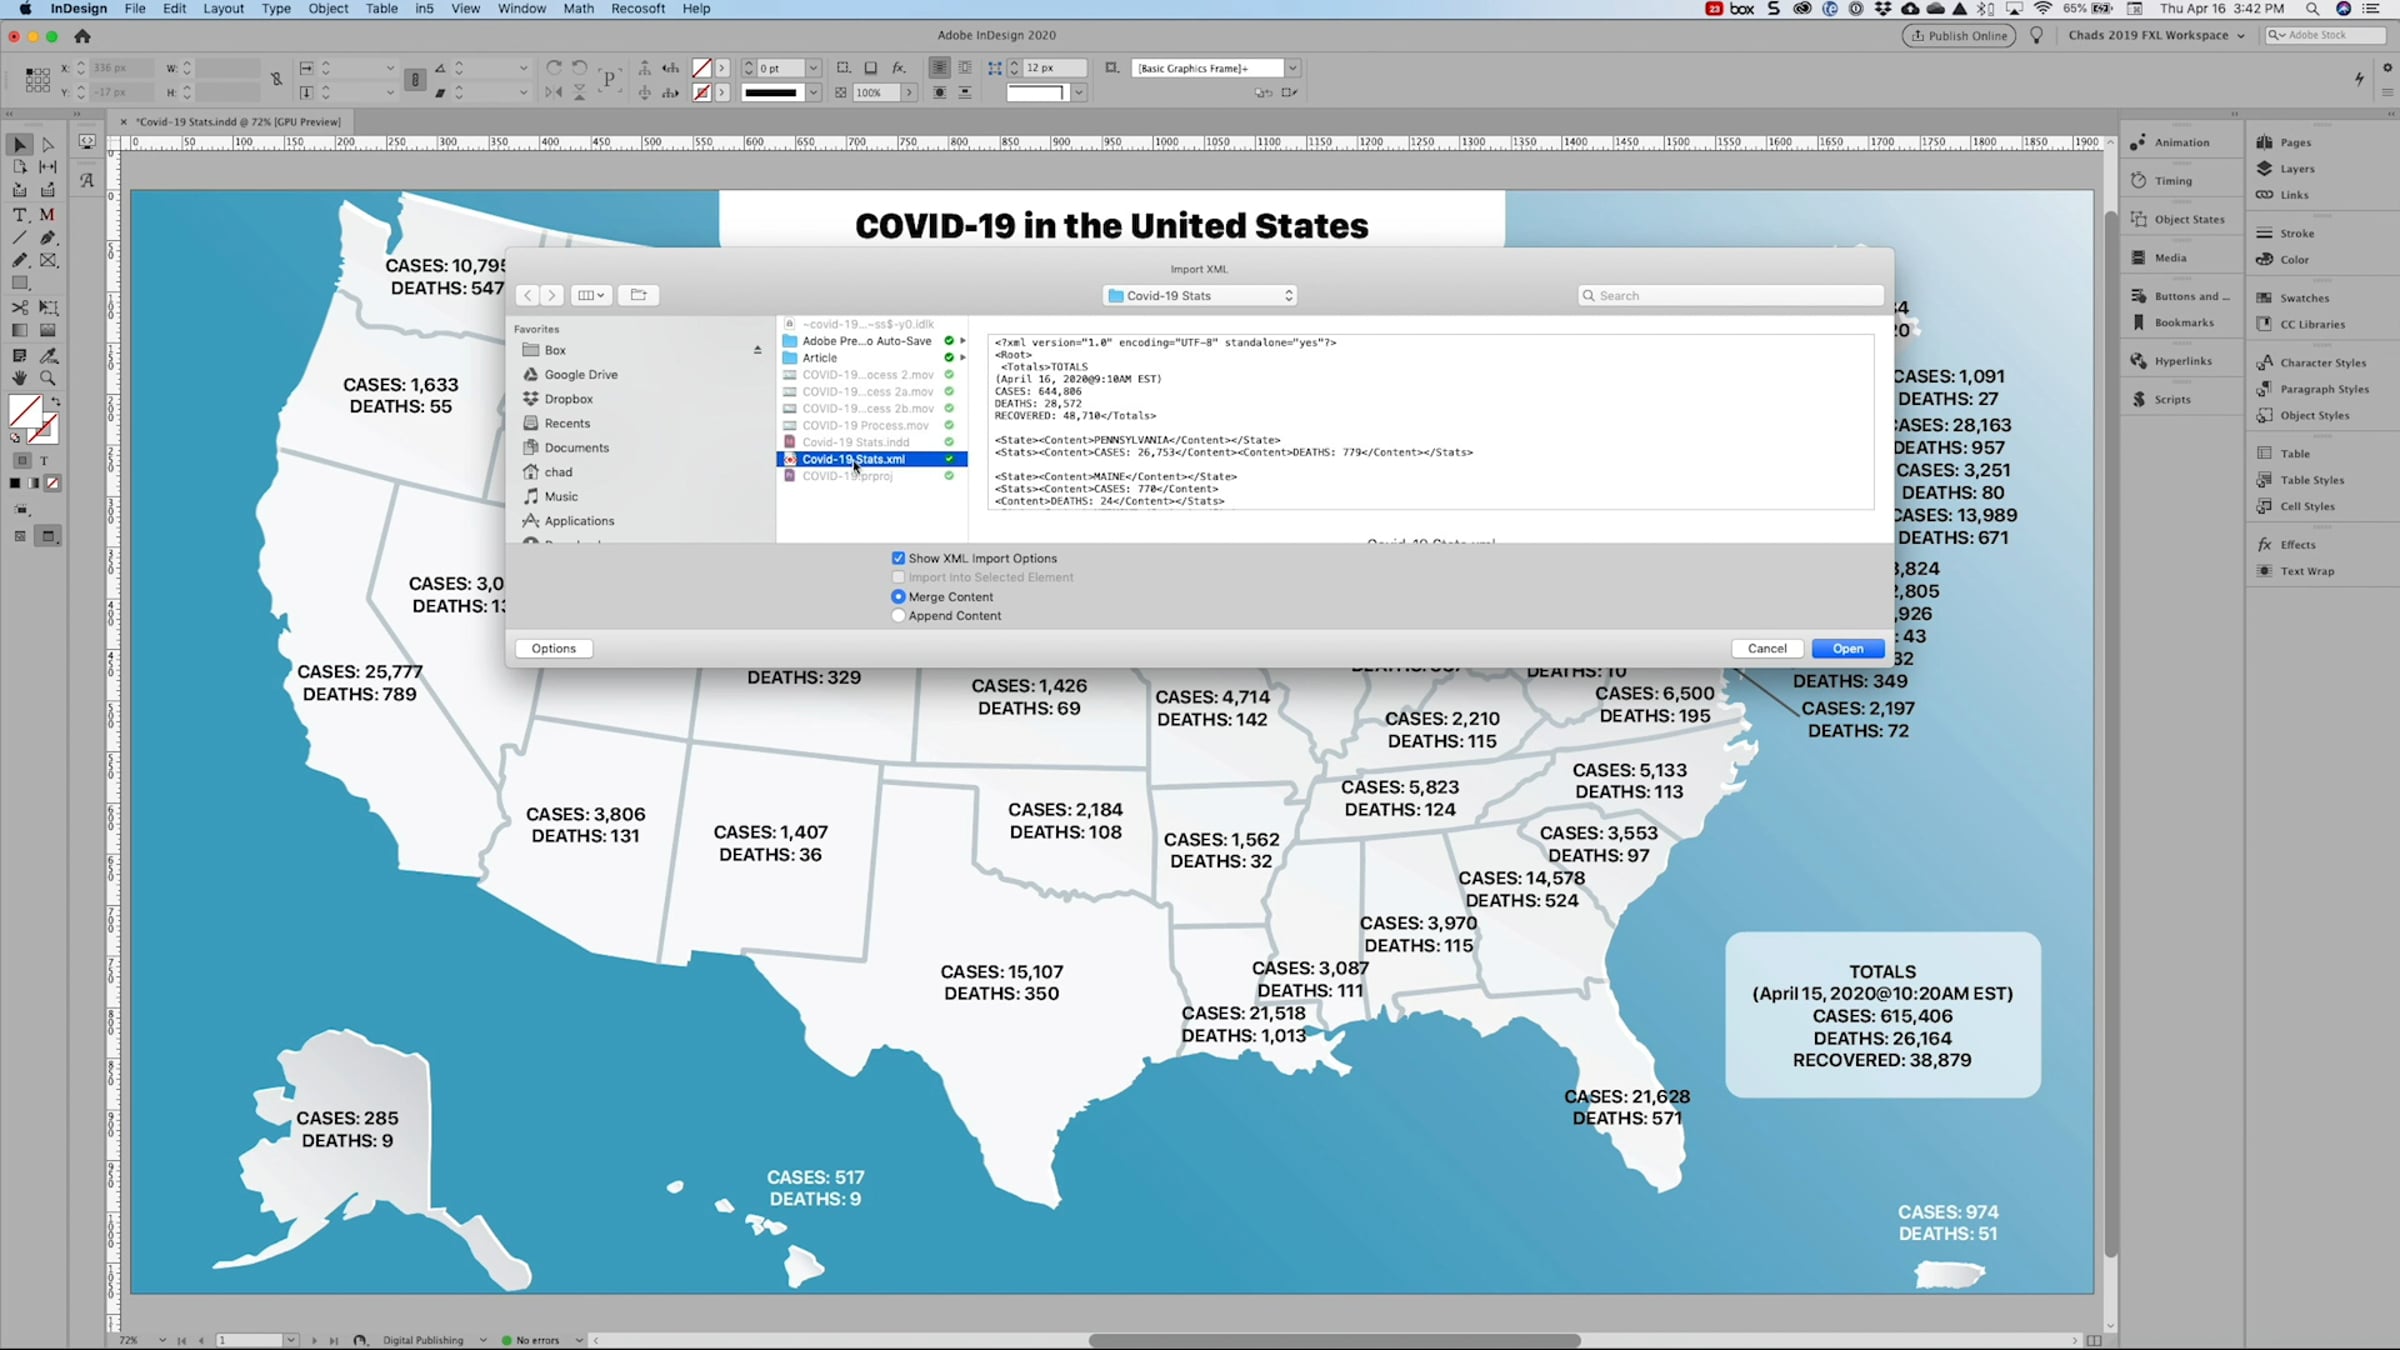2400x1350 pixels.
Task: Open the Text Wrap panel
Action: click(x=2306, y=571)
